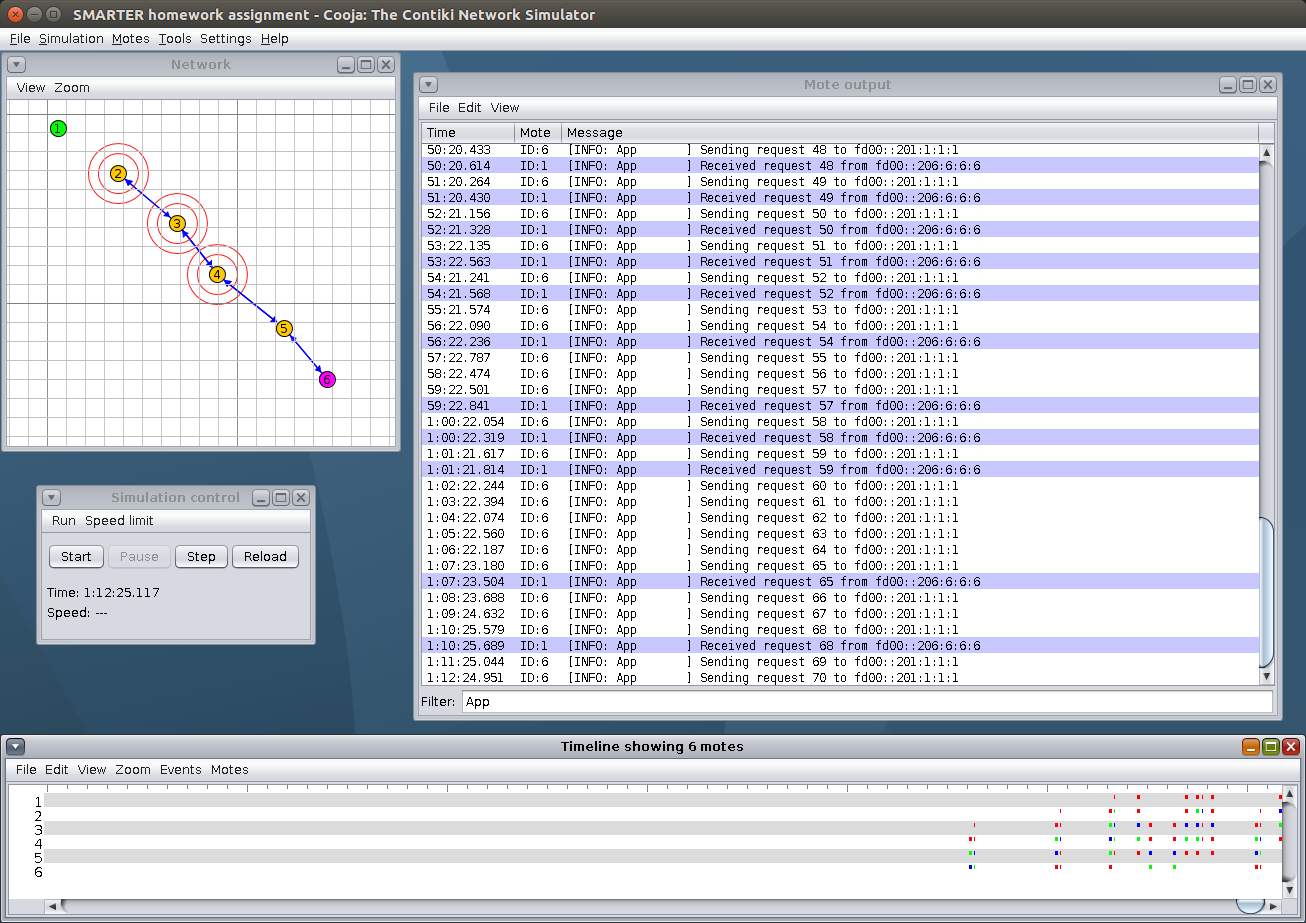The height and width of the screenshot is (923, 1306).
Task: Click mote 6 row label in Timeline
Action: (x=38, y=872)
